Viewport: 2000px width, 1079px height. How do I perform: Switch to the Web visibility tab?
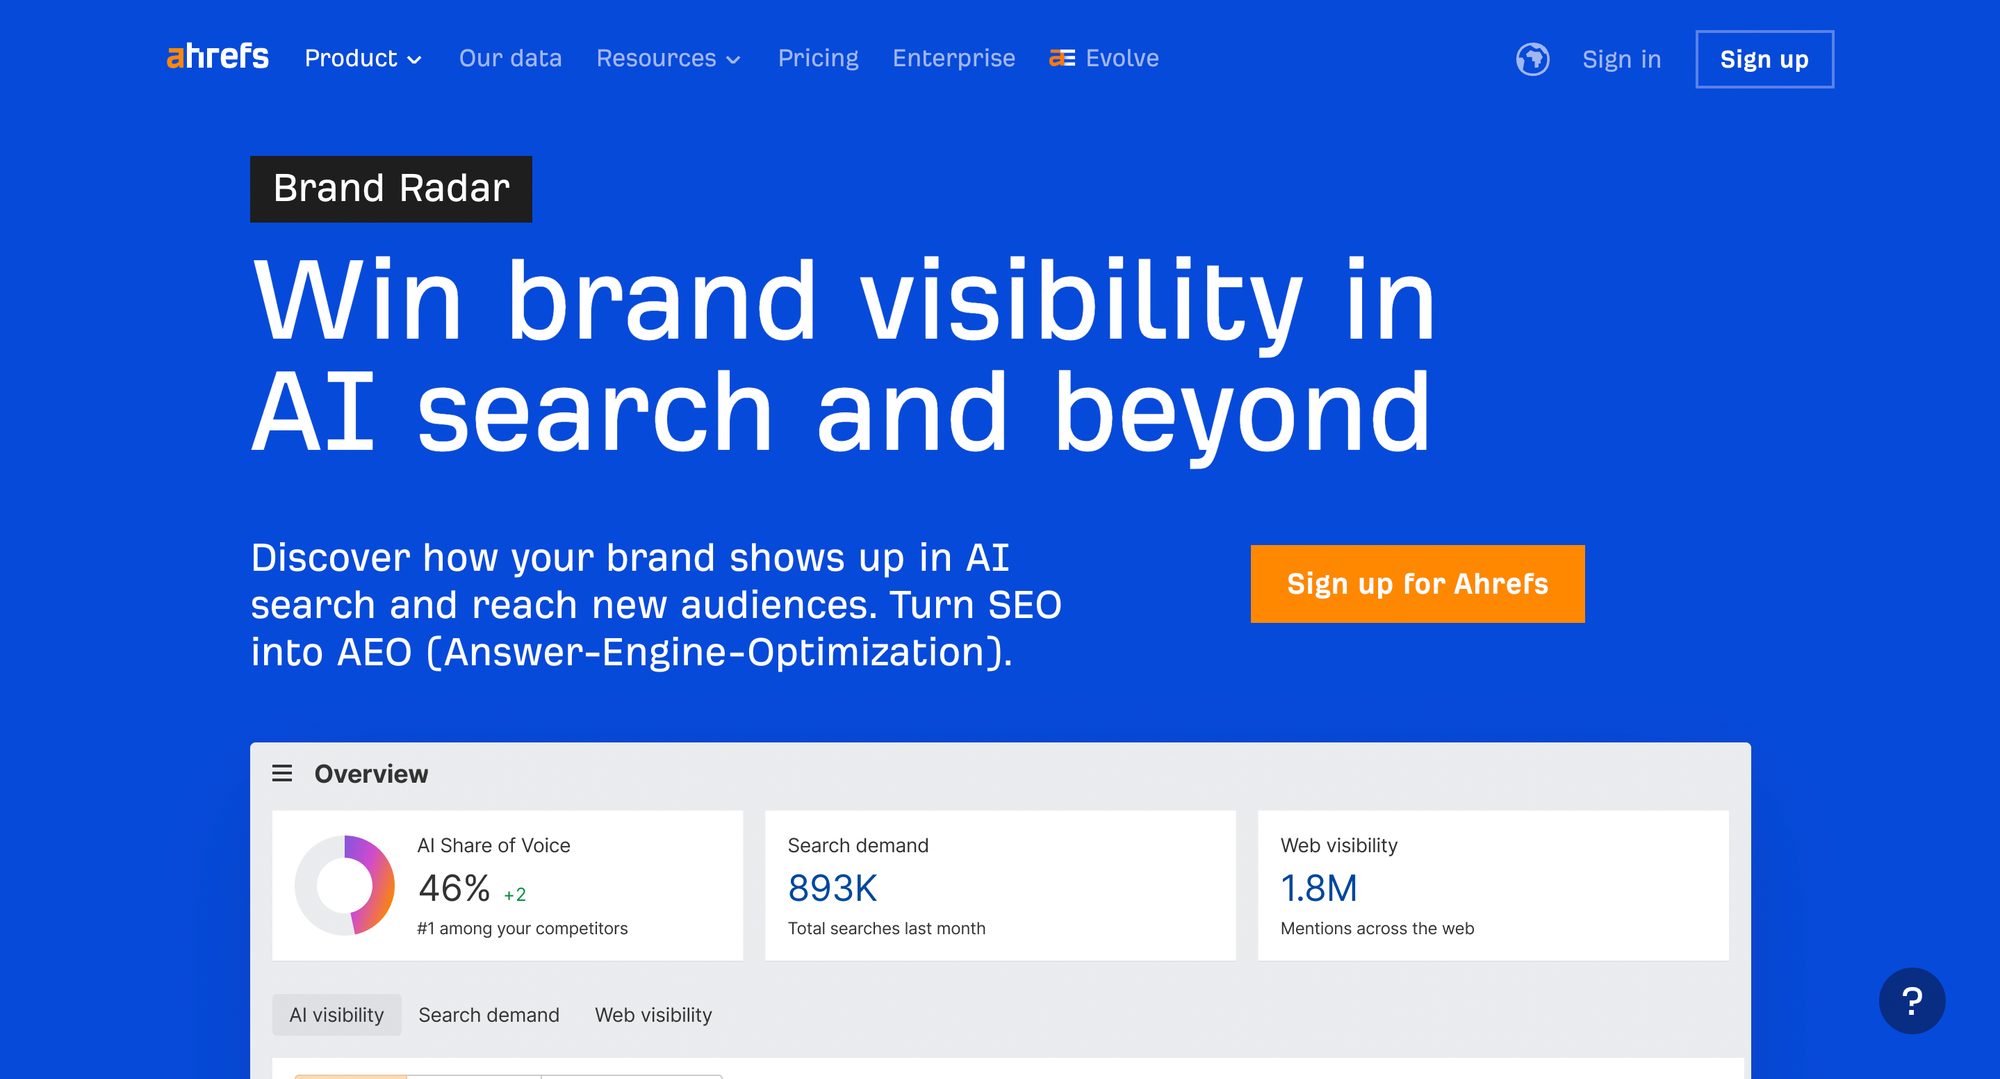pos(653,1015)
